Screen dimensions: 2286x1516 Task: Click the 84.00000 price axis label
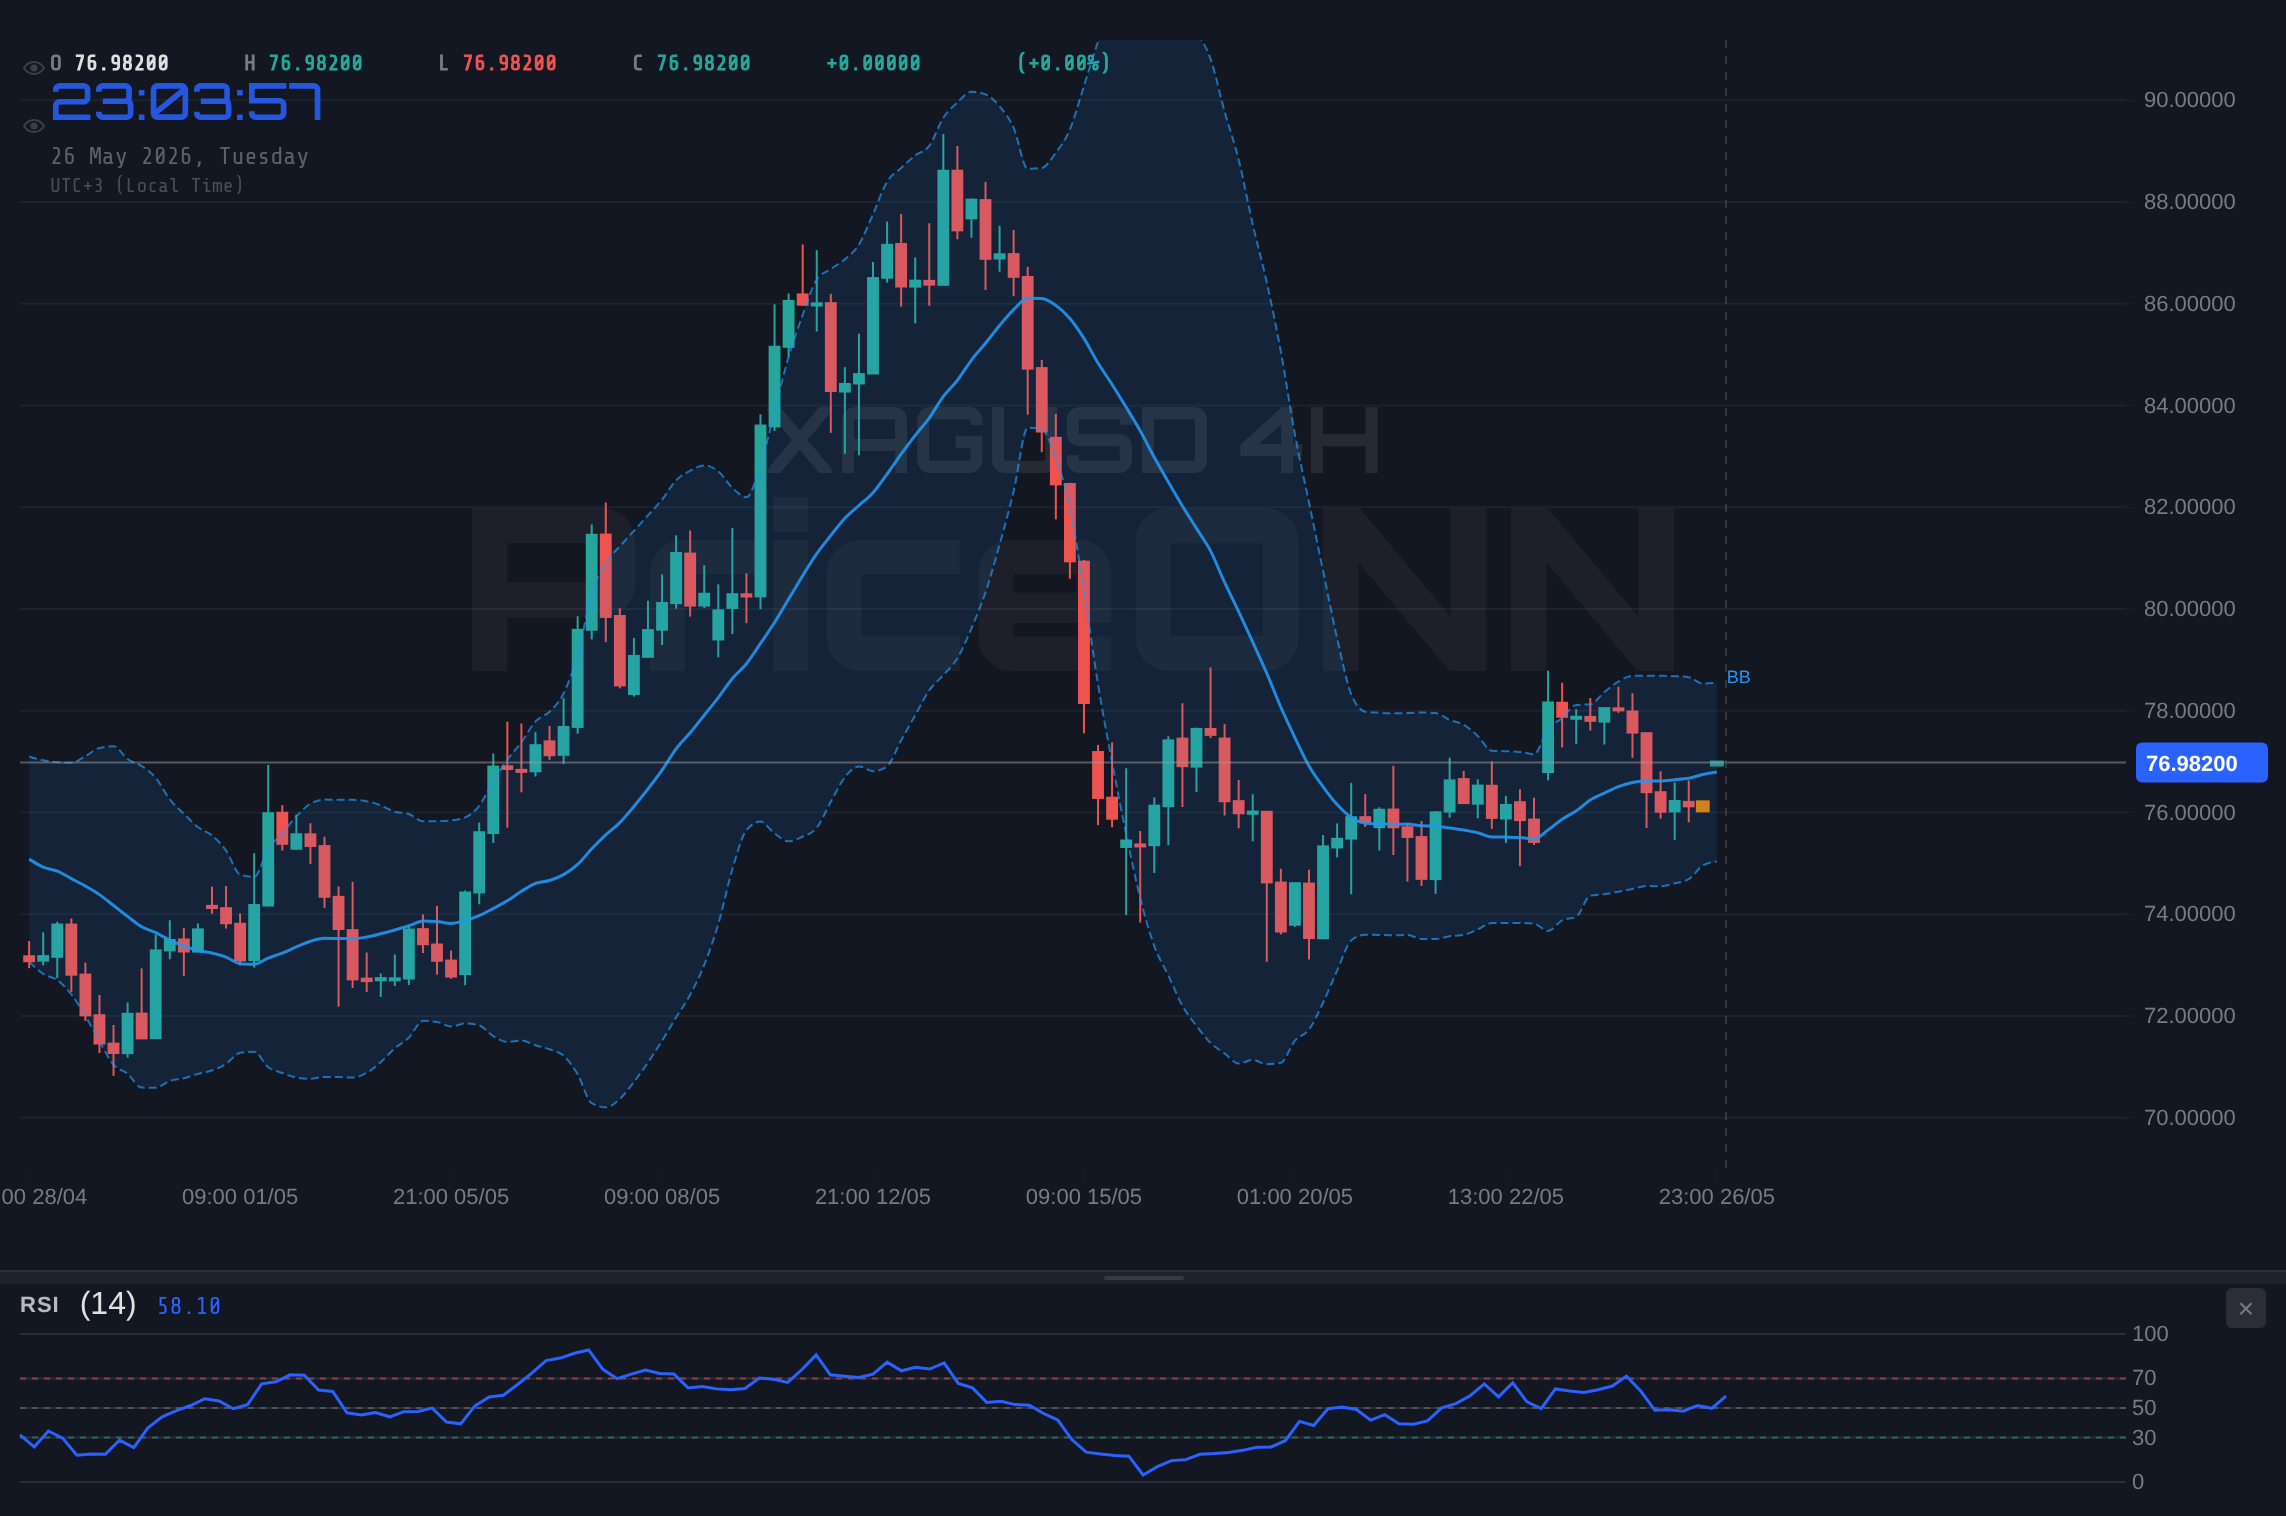[2189, 406]
